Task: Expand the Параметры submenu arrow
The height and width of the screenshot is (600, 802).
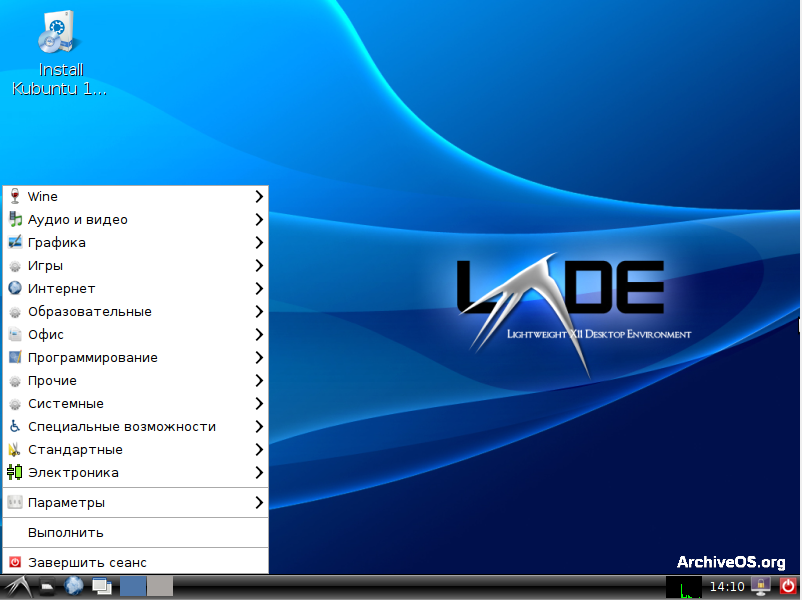Action: [x=259, y=503]
